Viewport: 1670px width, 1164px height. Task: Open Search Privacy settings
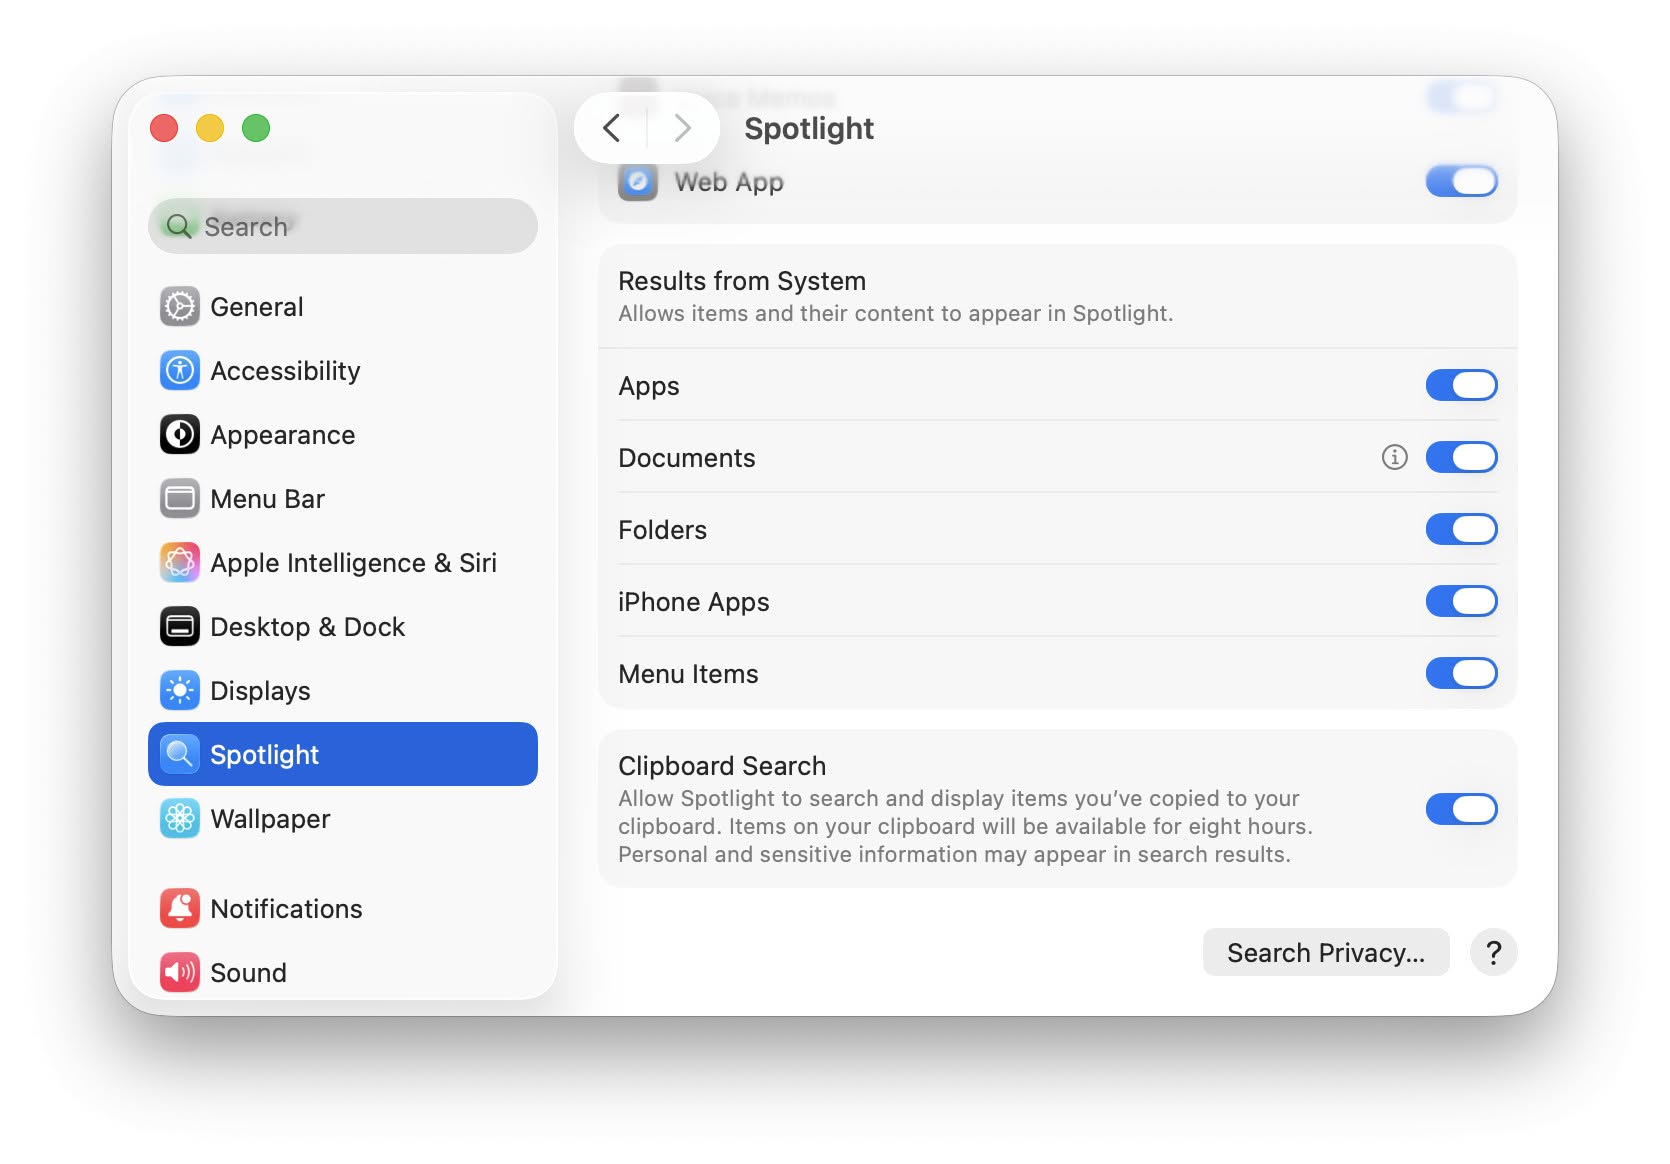(1326, 952)
